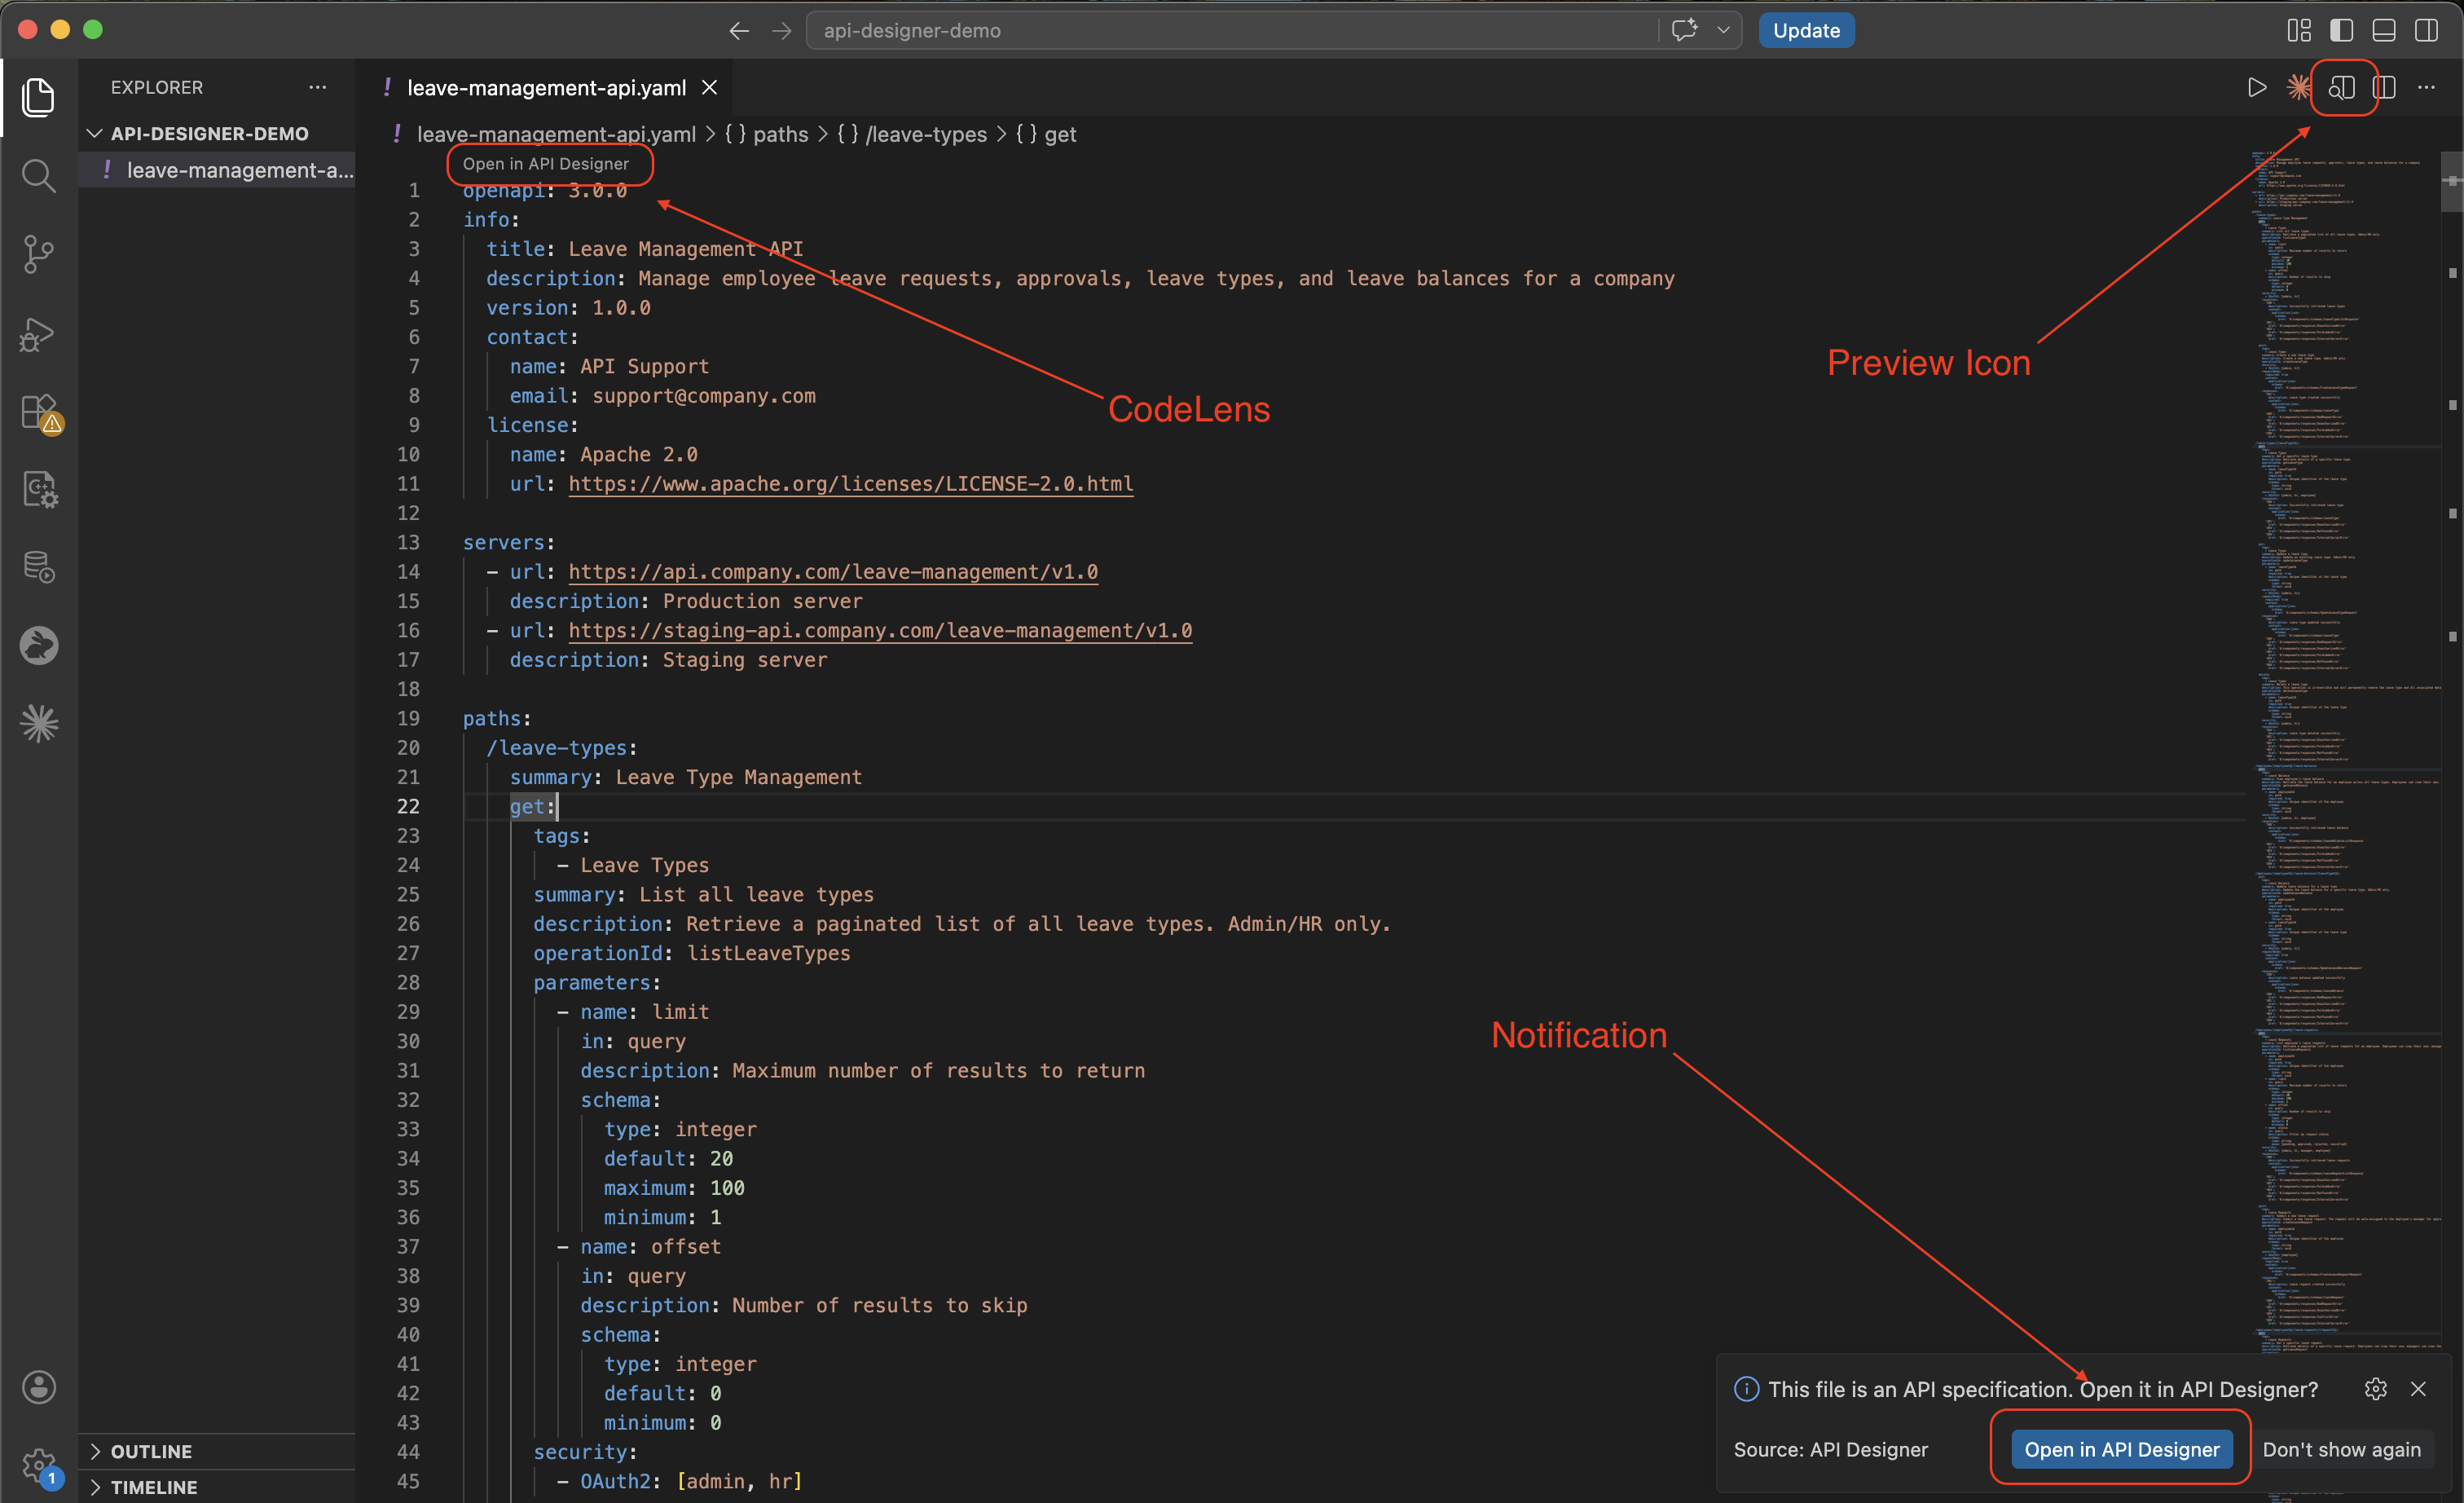Click line number 22 in the gutter
This screenshot has width=2464, height=1503.
tap(408, 806)
